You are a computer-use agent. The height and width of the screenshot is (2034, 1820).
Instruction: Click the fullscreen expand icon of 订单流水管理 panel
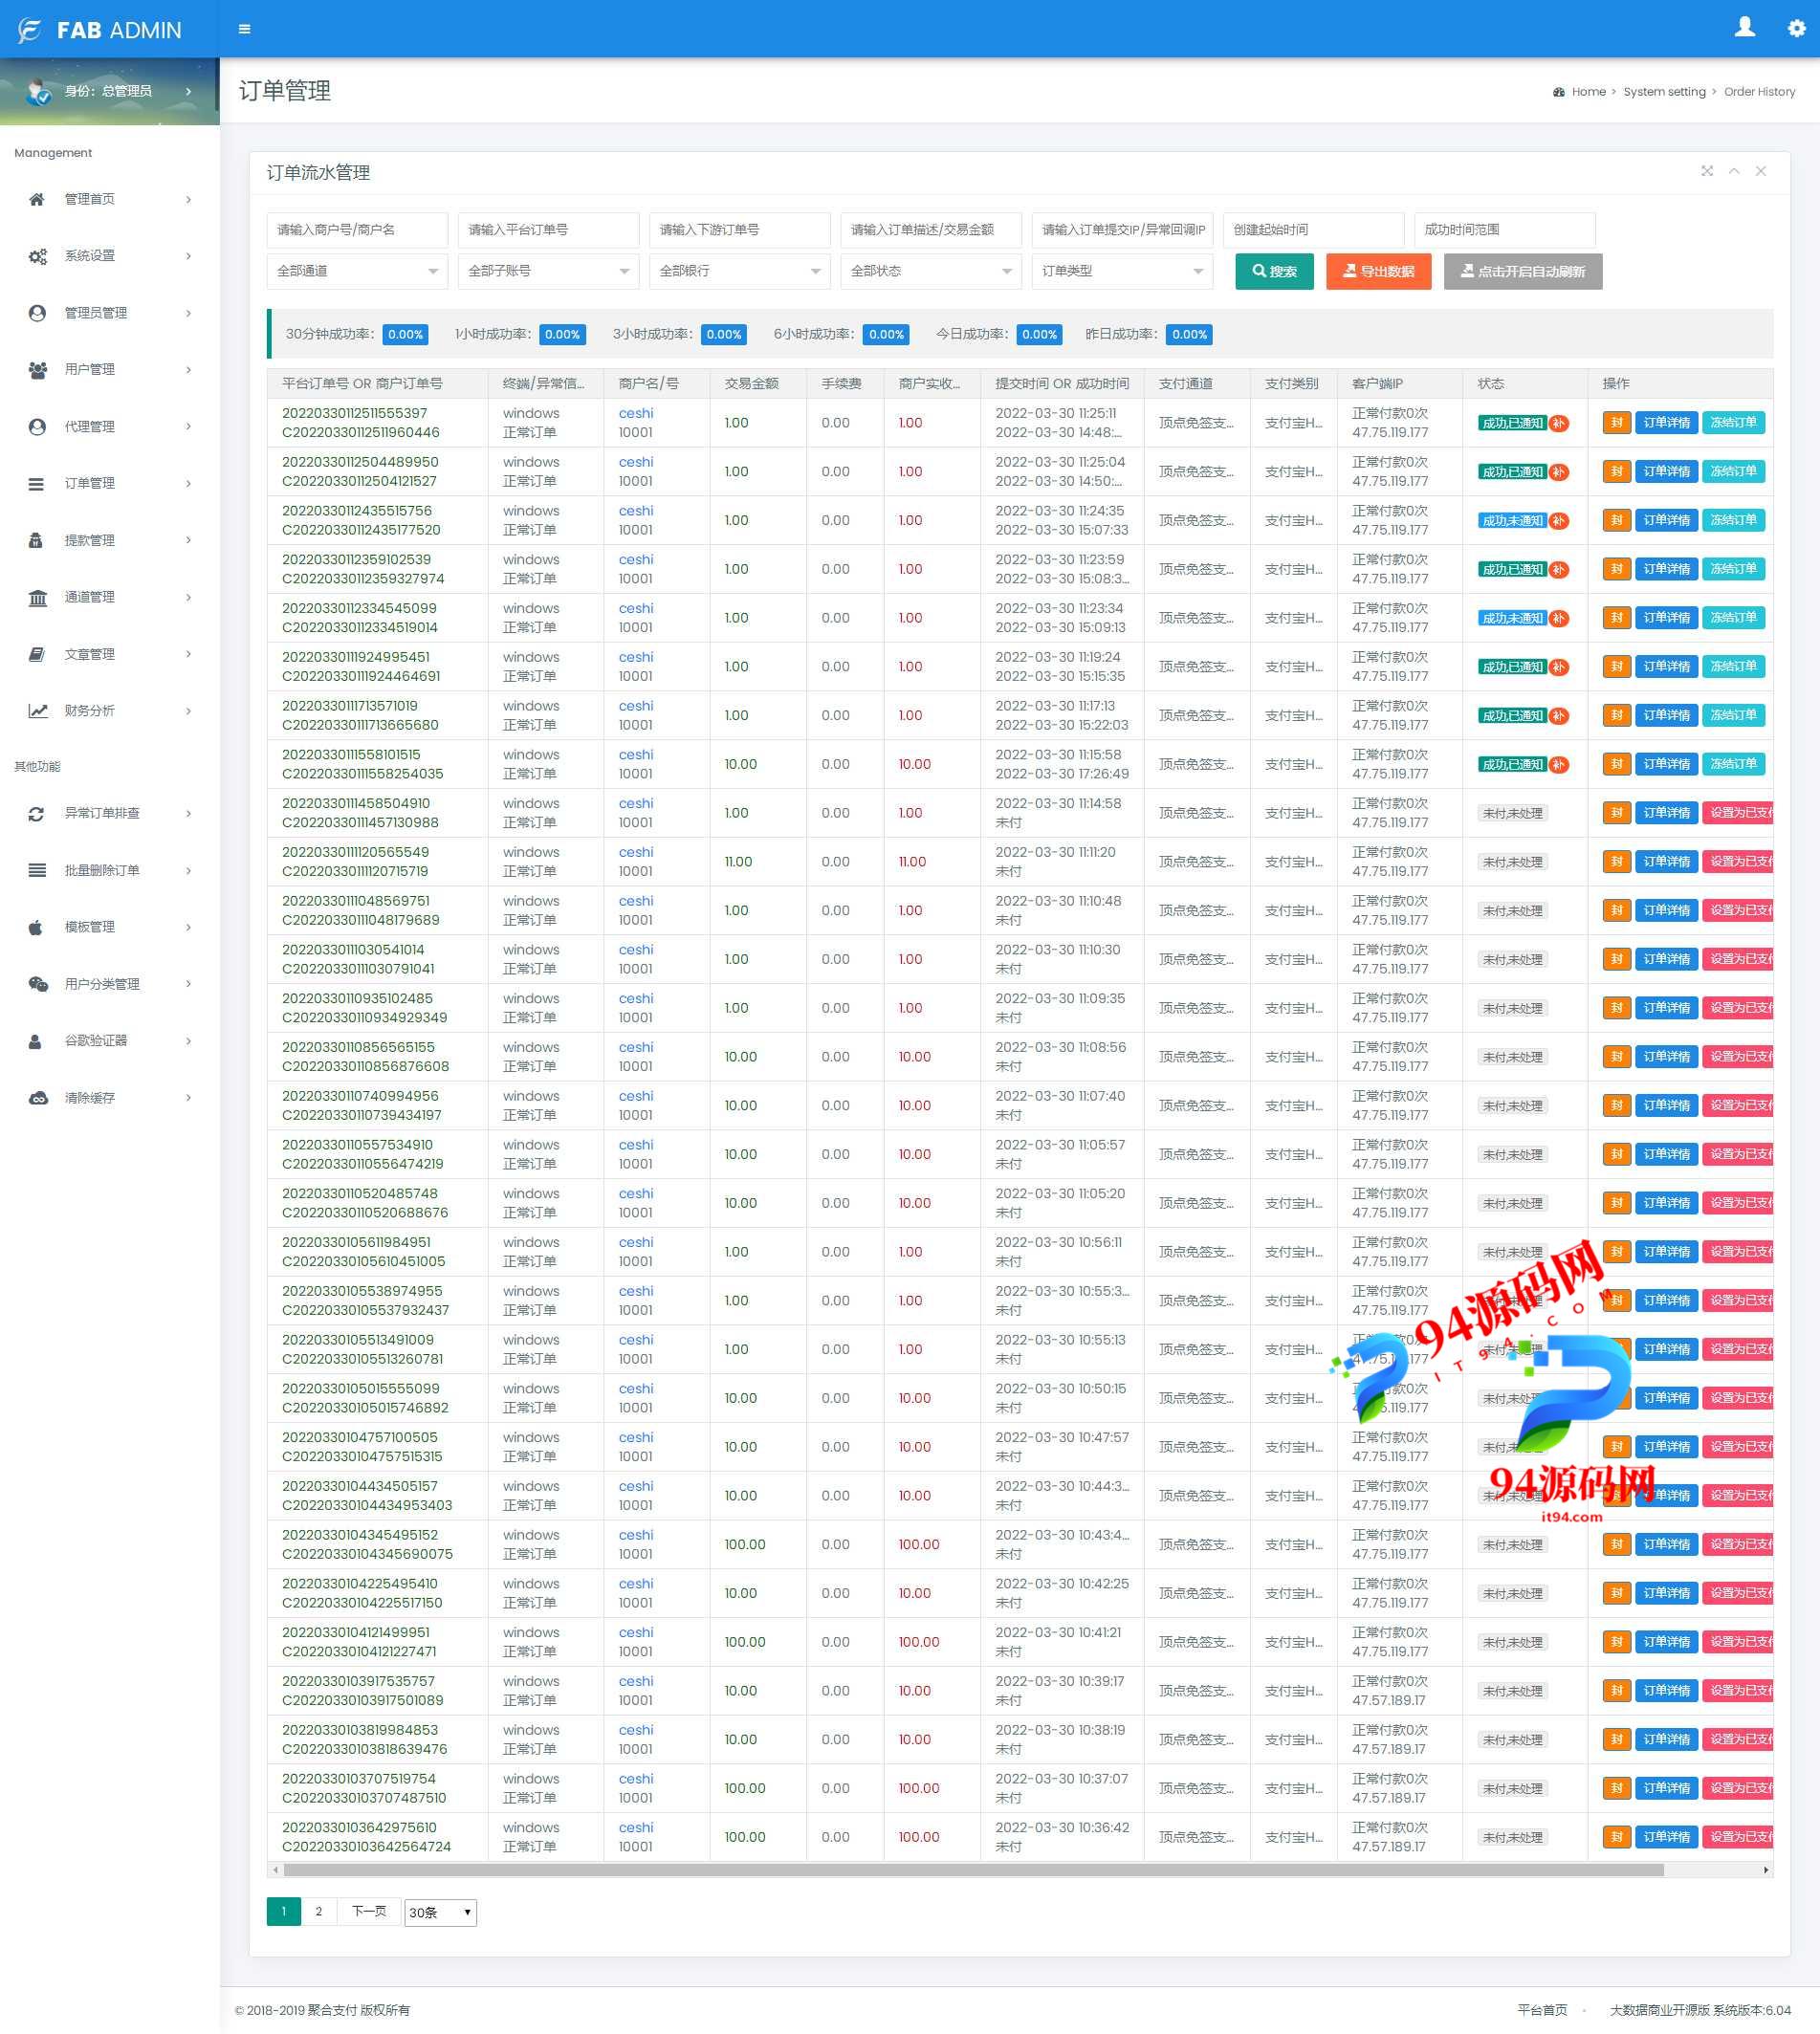coord(1707,171)
